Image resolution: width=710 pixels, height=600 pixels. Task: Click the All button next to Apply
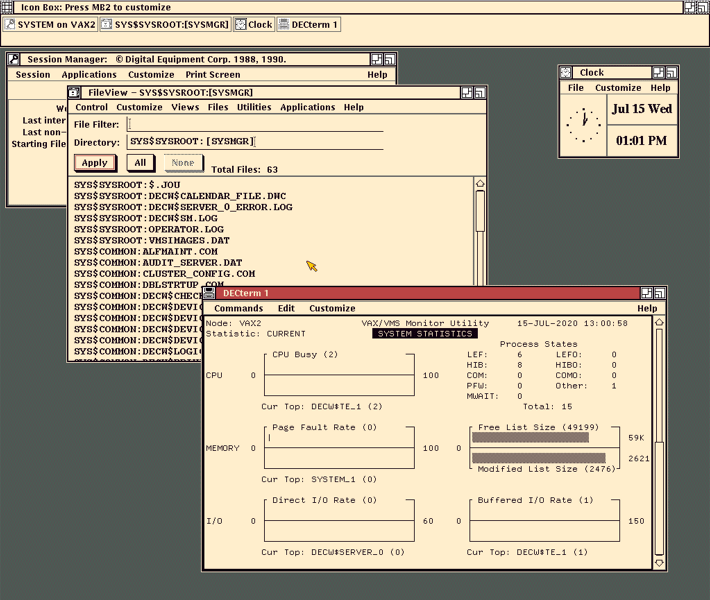coord(140,162)
